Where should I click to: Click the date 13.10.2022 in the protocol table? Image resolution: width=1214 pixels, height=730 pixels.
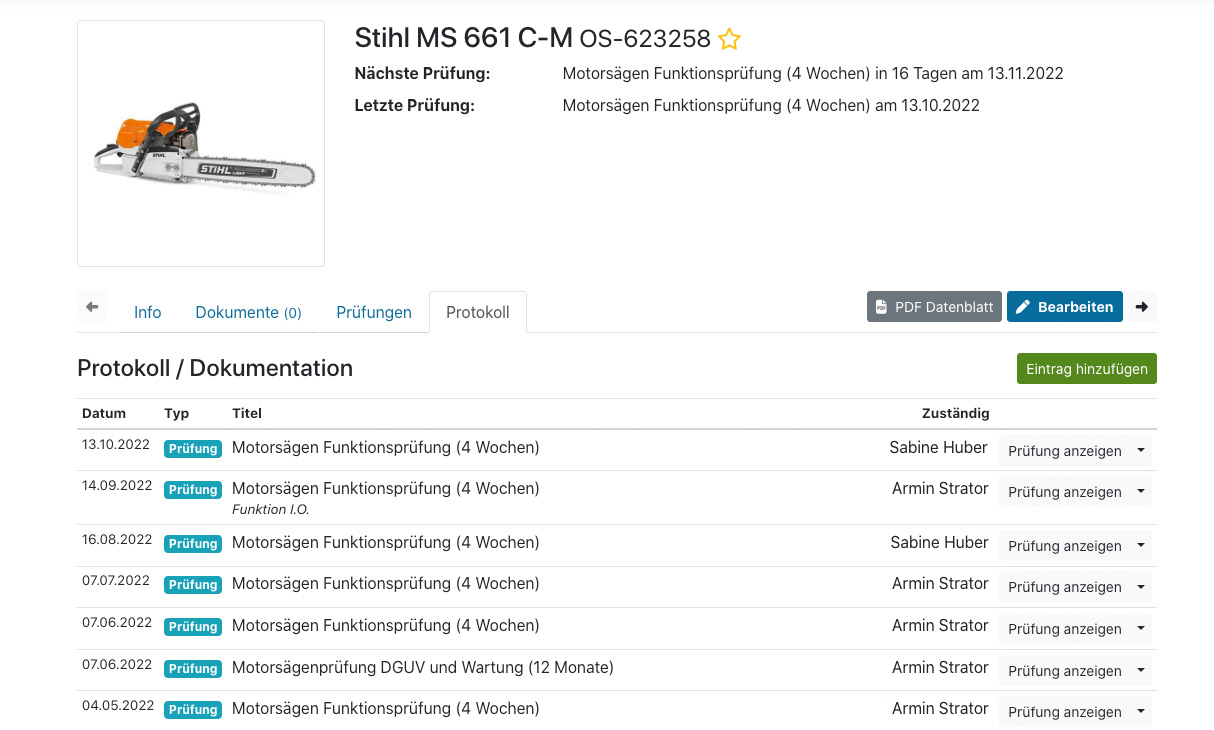117,445
